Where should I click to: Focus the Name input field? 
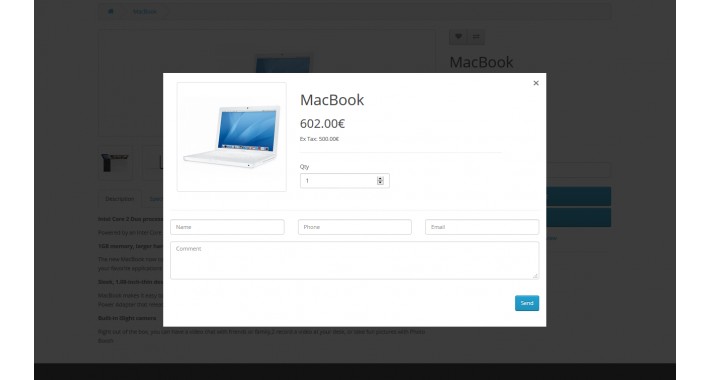click(227, 227)
